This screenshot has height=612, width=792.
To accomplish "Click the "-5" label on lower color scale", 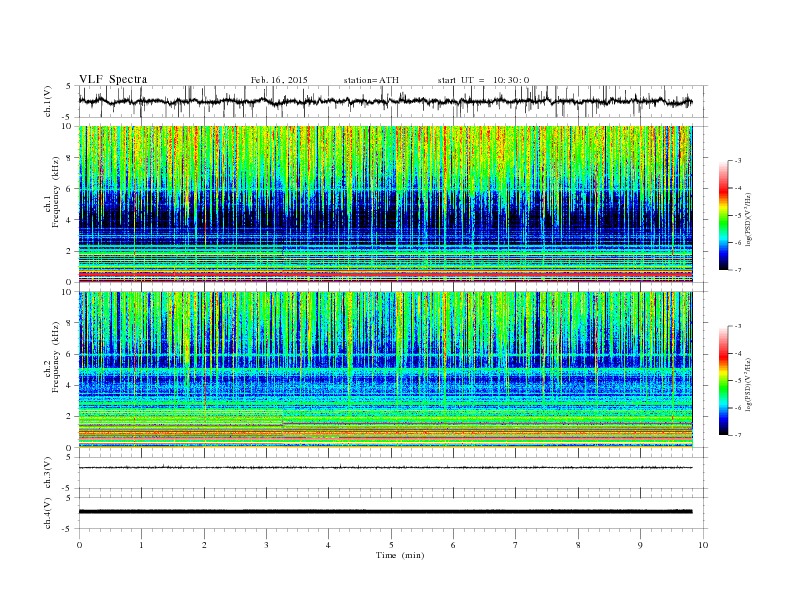I will click(x=738, y=380).
